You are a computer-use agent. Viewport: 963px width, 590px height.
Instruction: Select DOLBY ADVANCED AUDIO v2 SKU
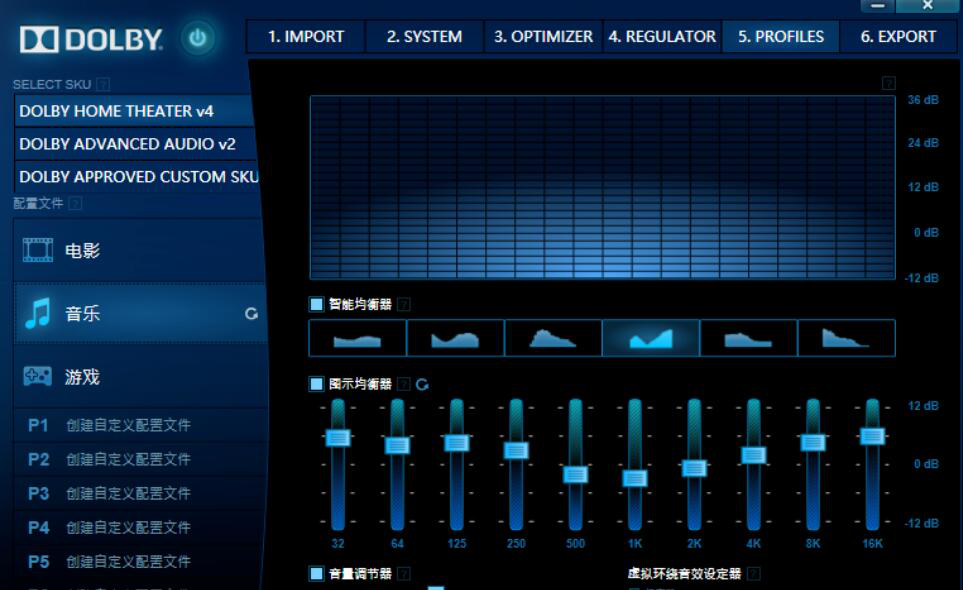pos(128,144)
